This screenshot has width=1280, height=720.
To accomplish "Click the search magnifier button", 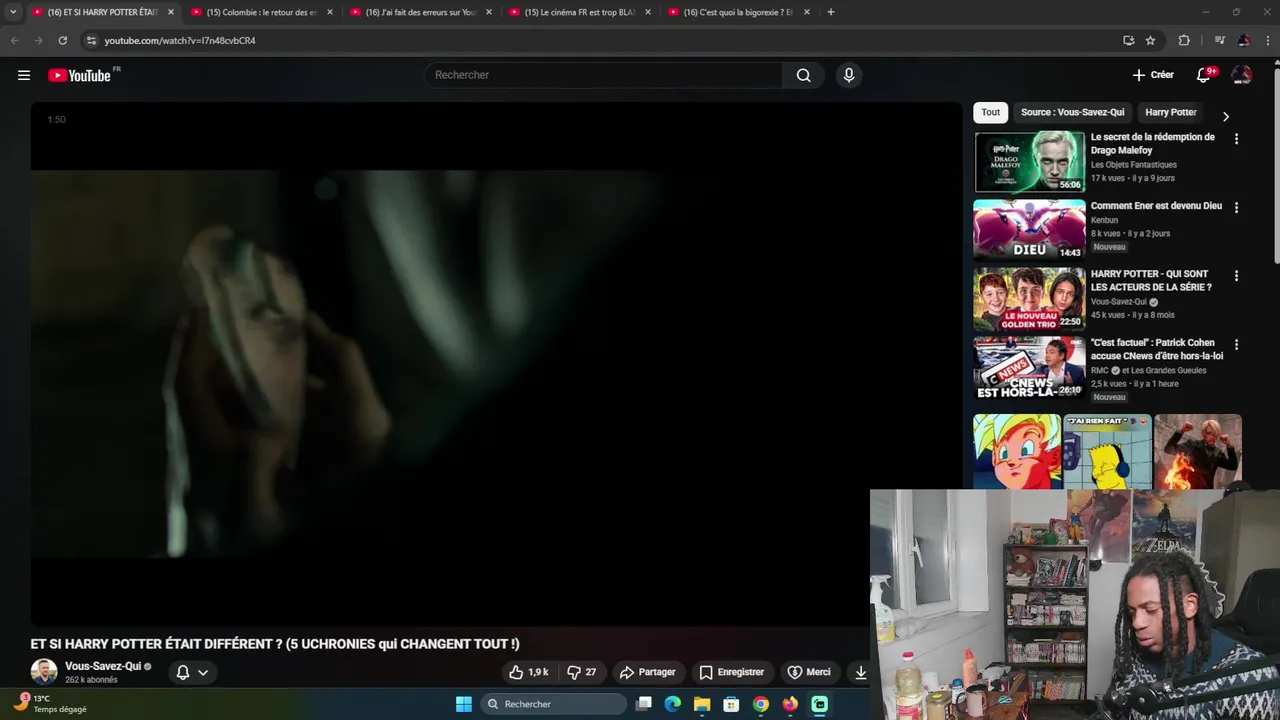I will (803, 75).
